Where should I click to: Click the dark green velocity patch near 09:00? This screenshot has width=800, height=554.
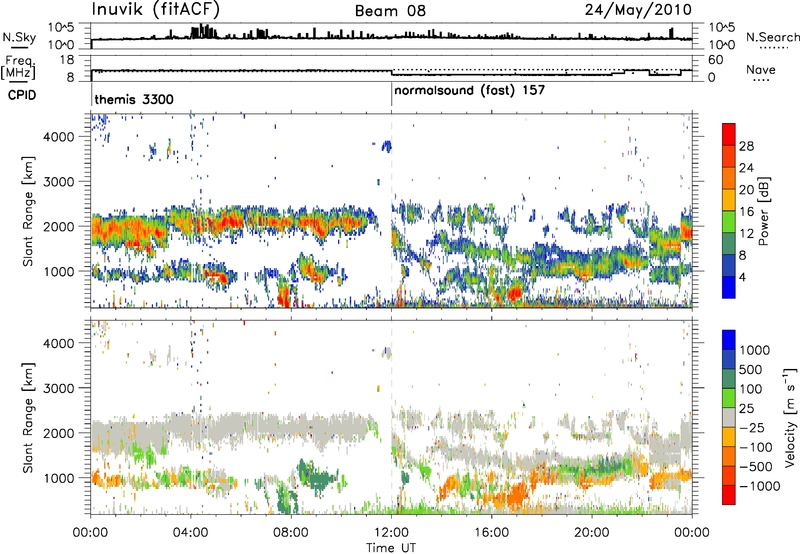pos(317,479)
